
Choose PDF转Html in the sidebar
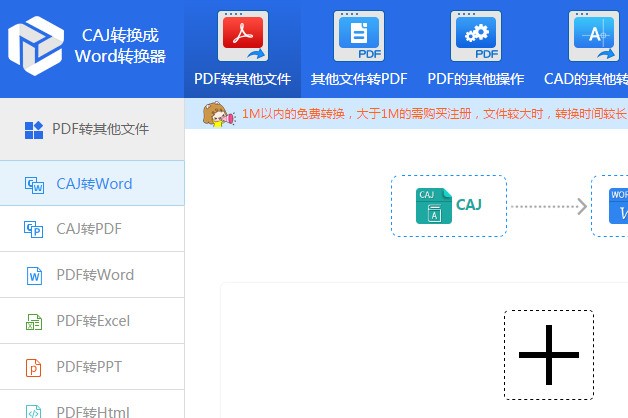[92, 404]
